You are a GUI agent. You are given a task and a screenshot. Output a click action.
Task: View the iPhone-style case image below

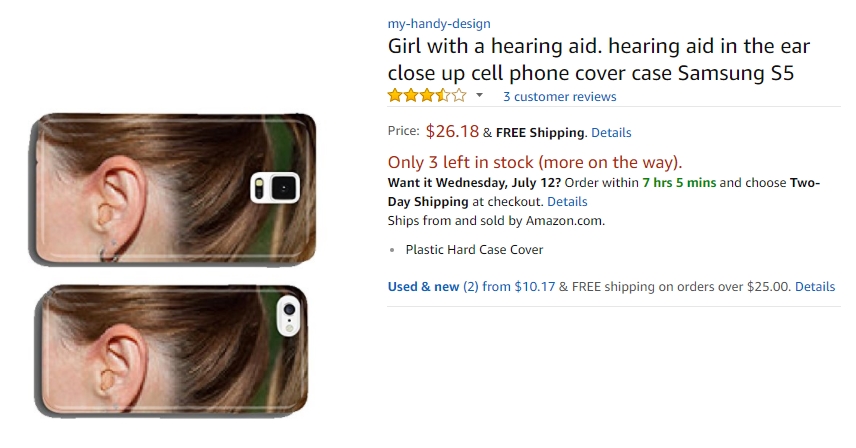(x=171, y=352)
